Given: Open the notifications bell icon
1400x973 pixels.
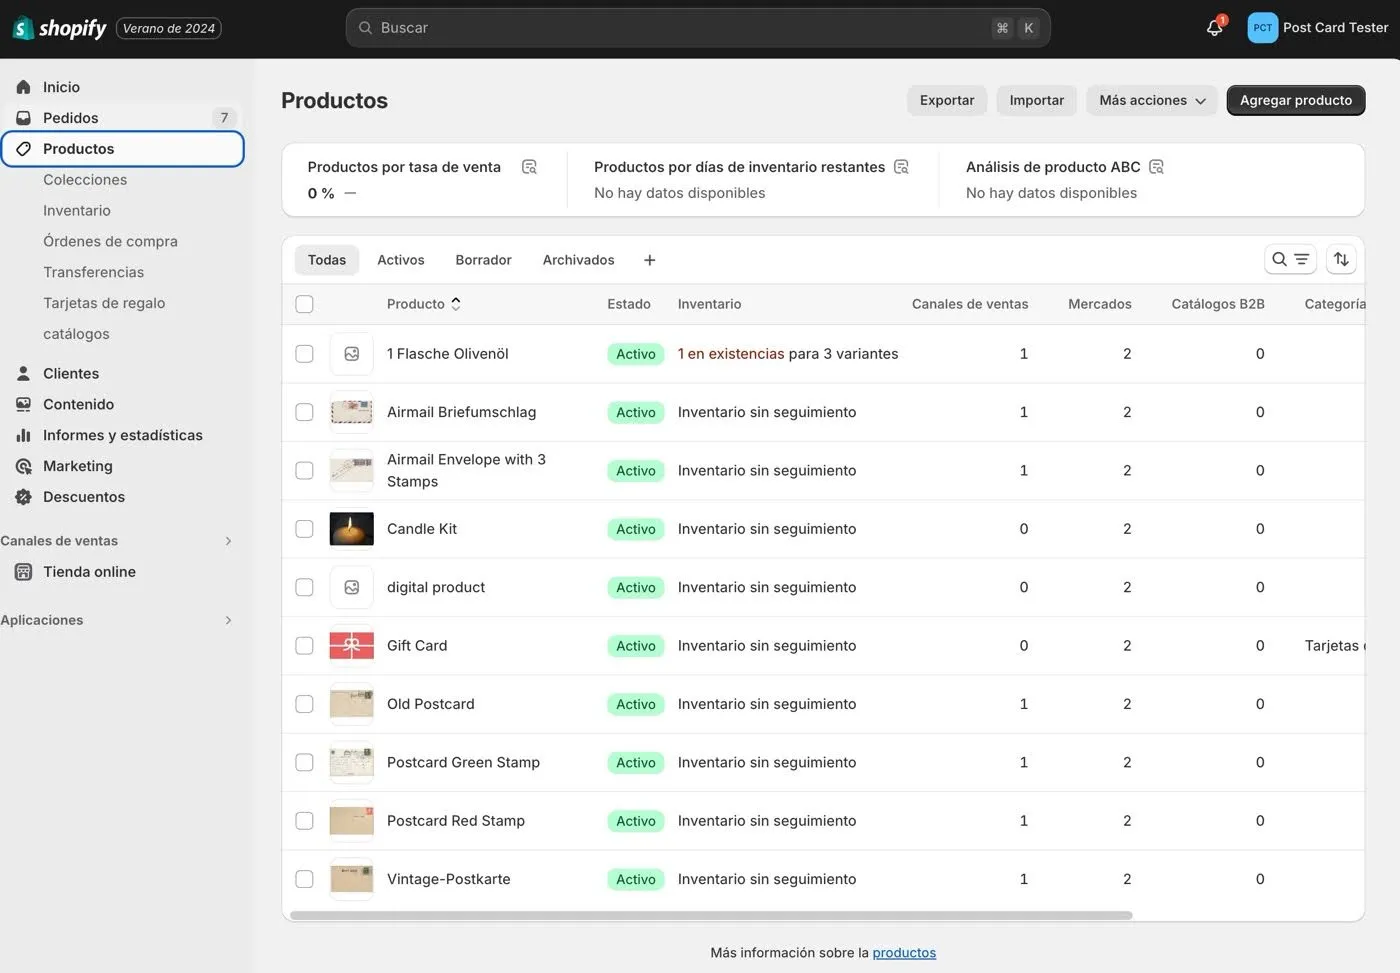Looking at the screenshot, I should (1214, 28).
